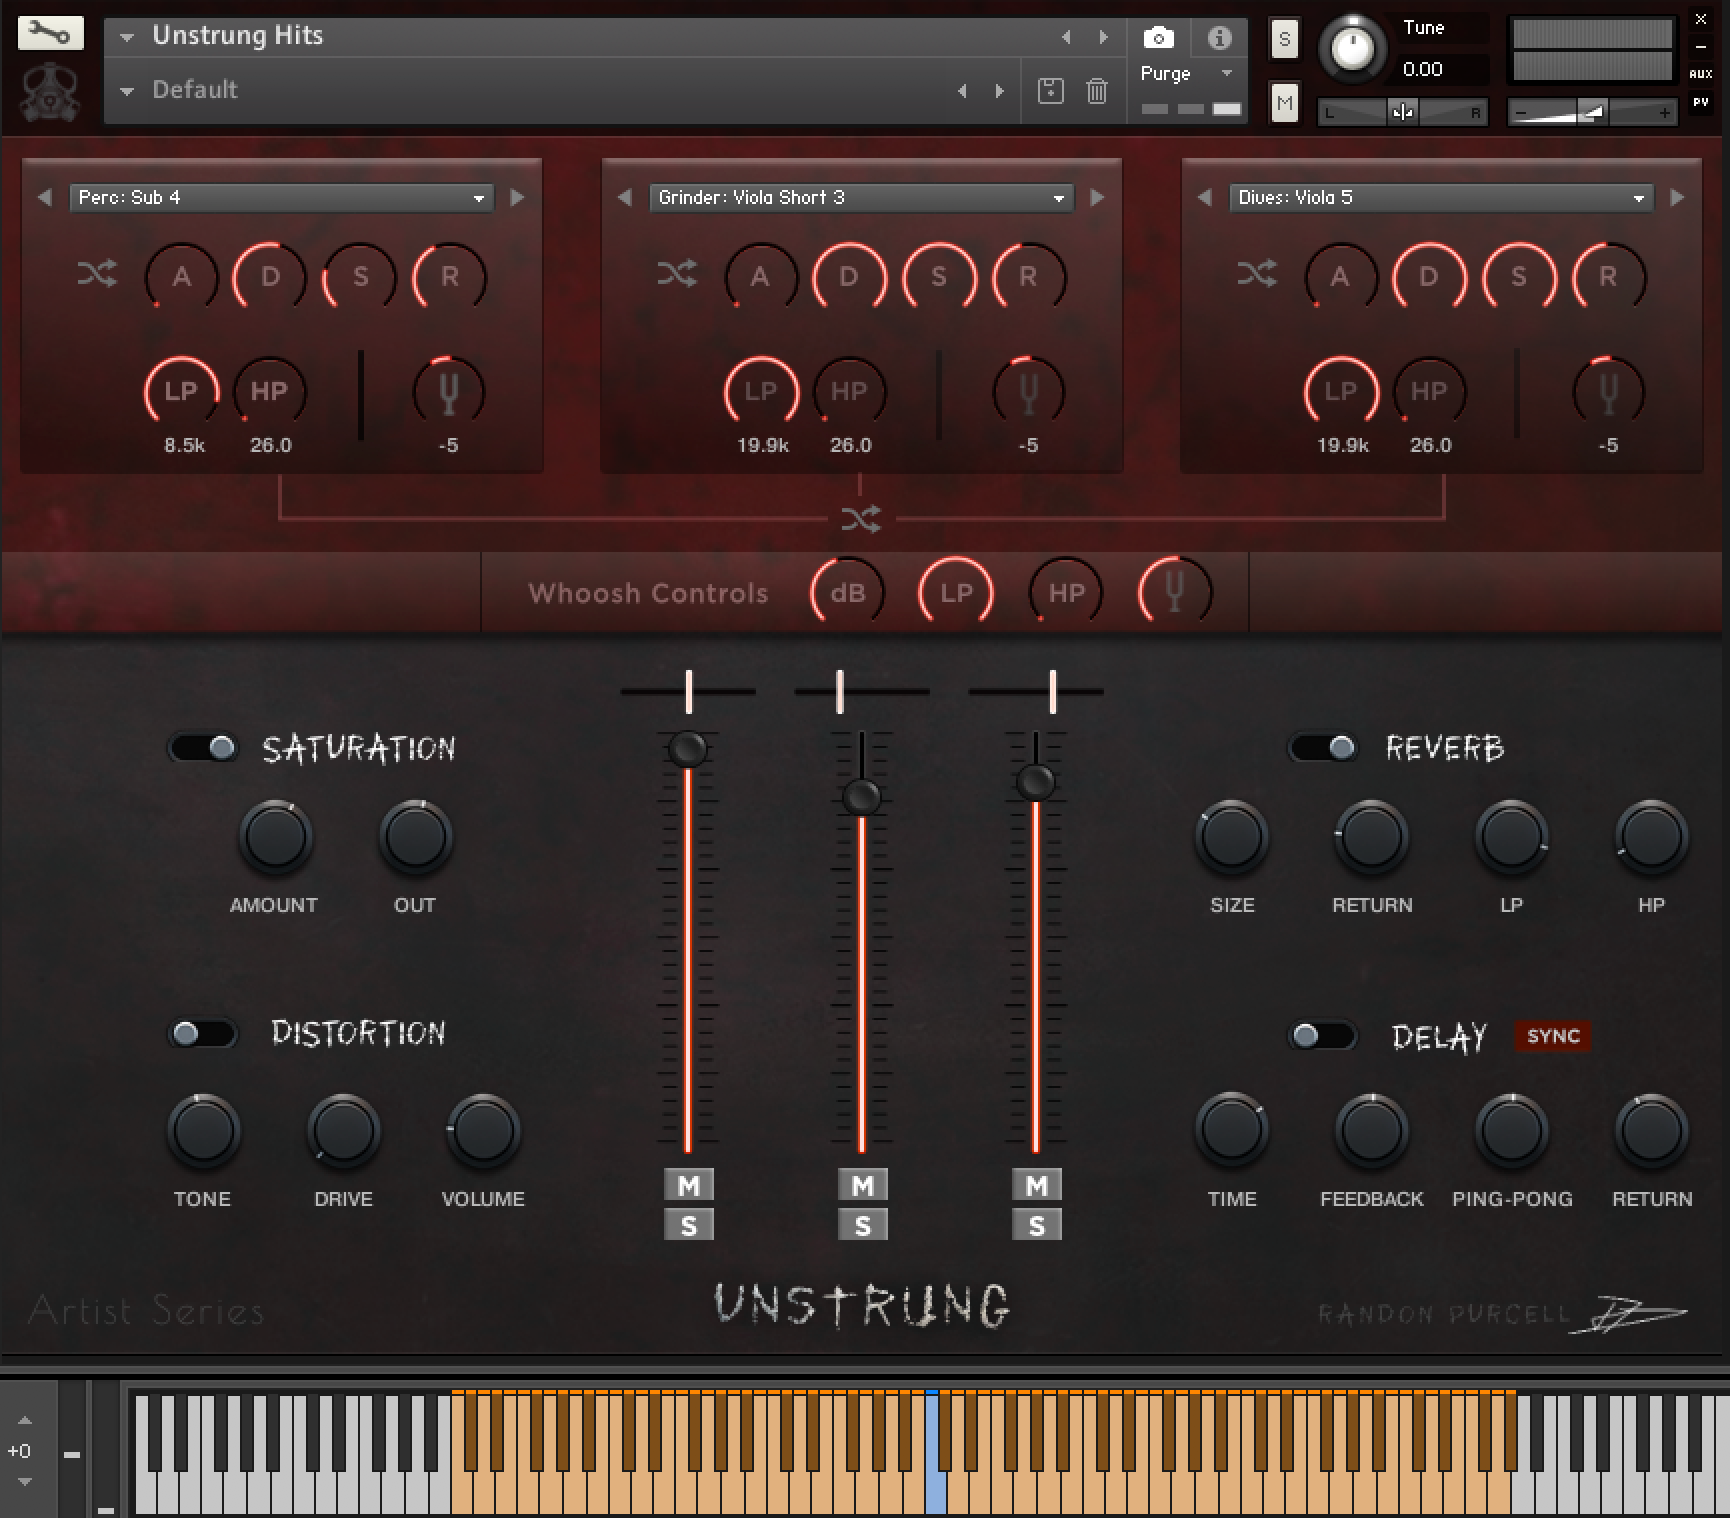Open the instrument info icon
Screen dimensions: 1730x1518
point(1219,38)
